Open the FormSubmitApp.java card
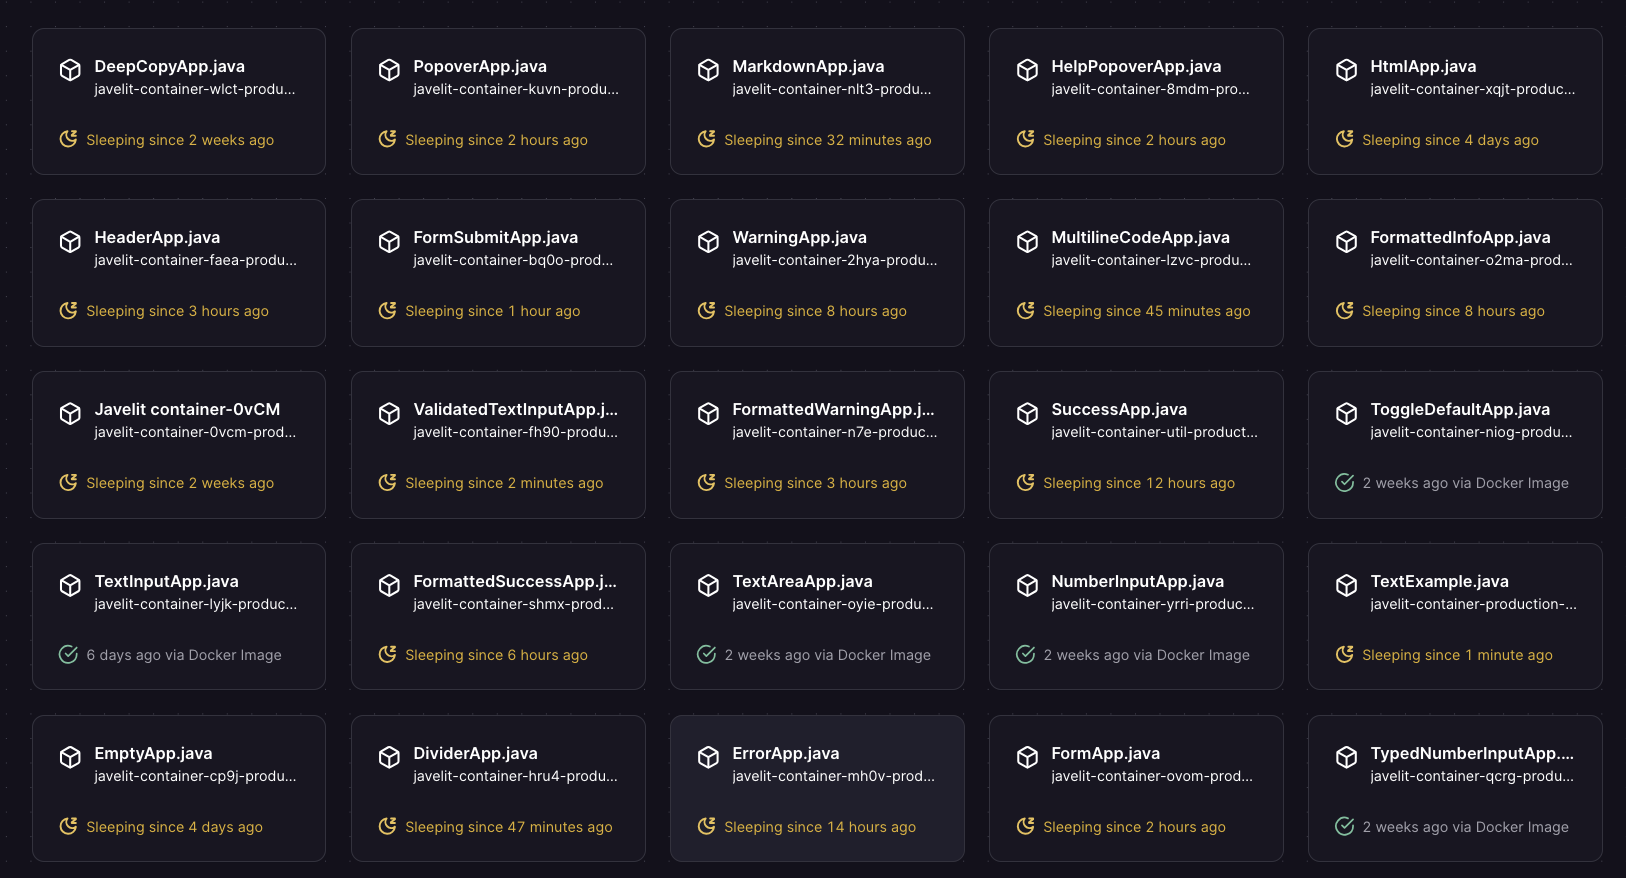The width and height of the screenshot is (1626, 878). tap(497, 272)
